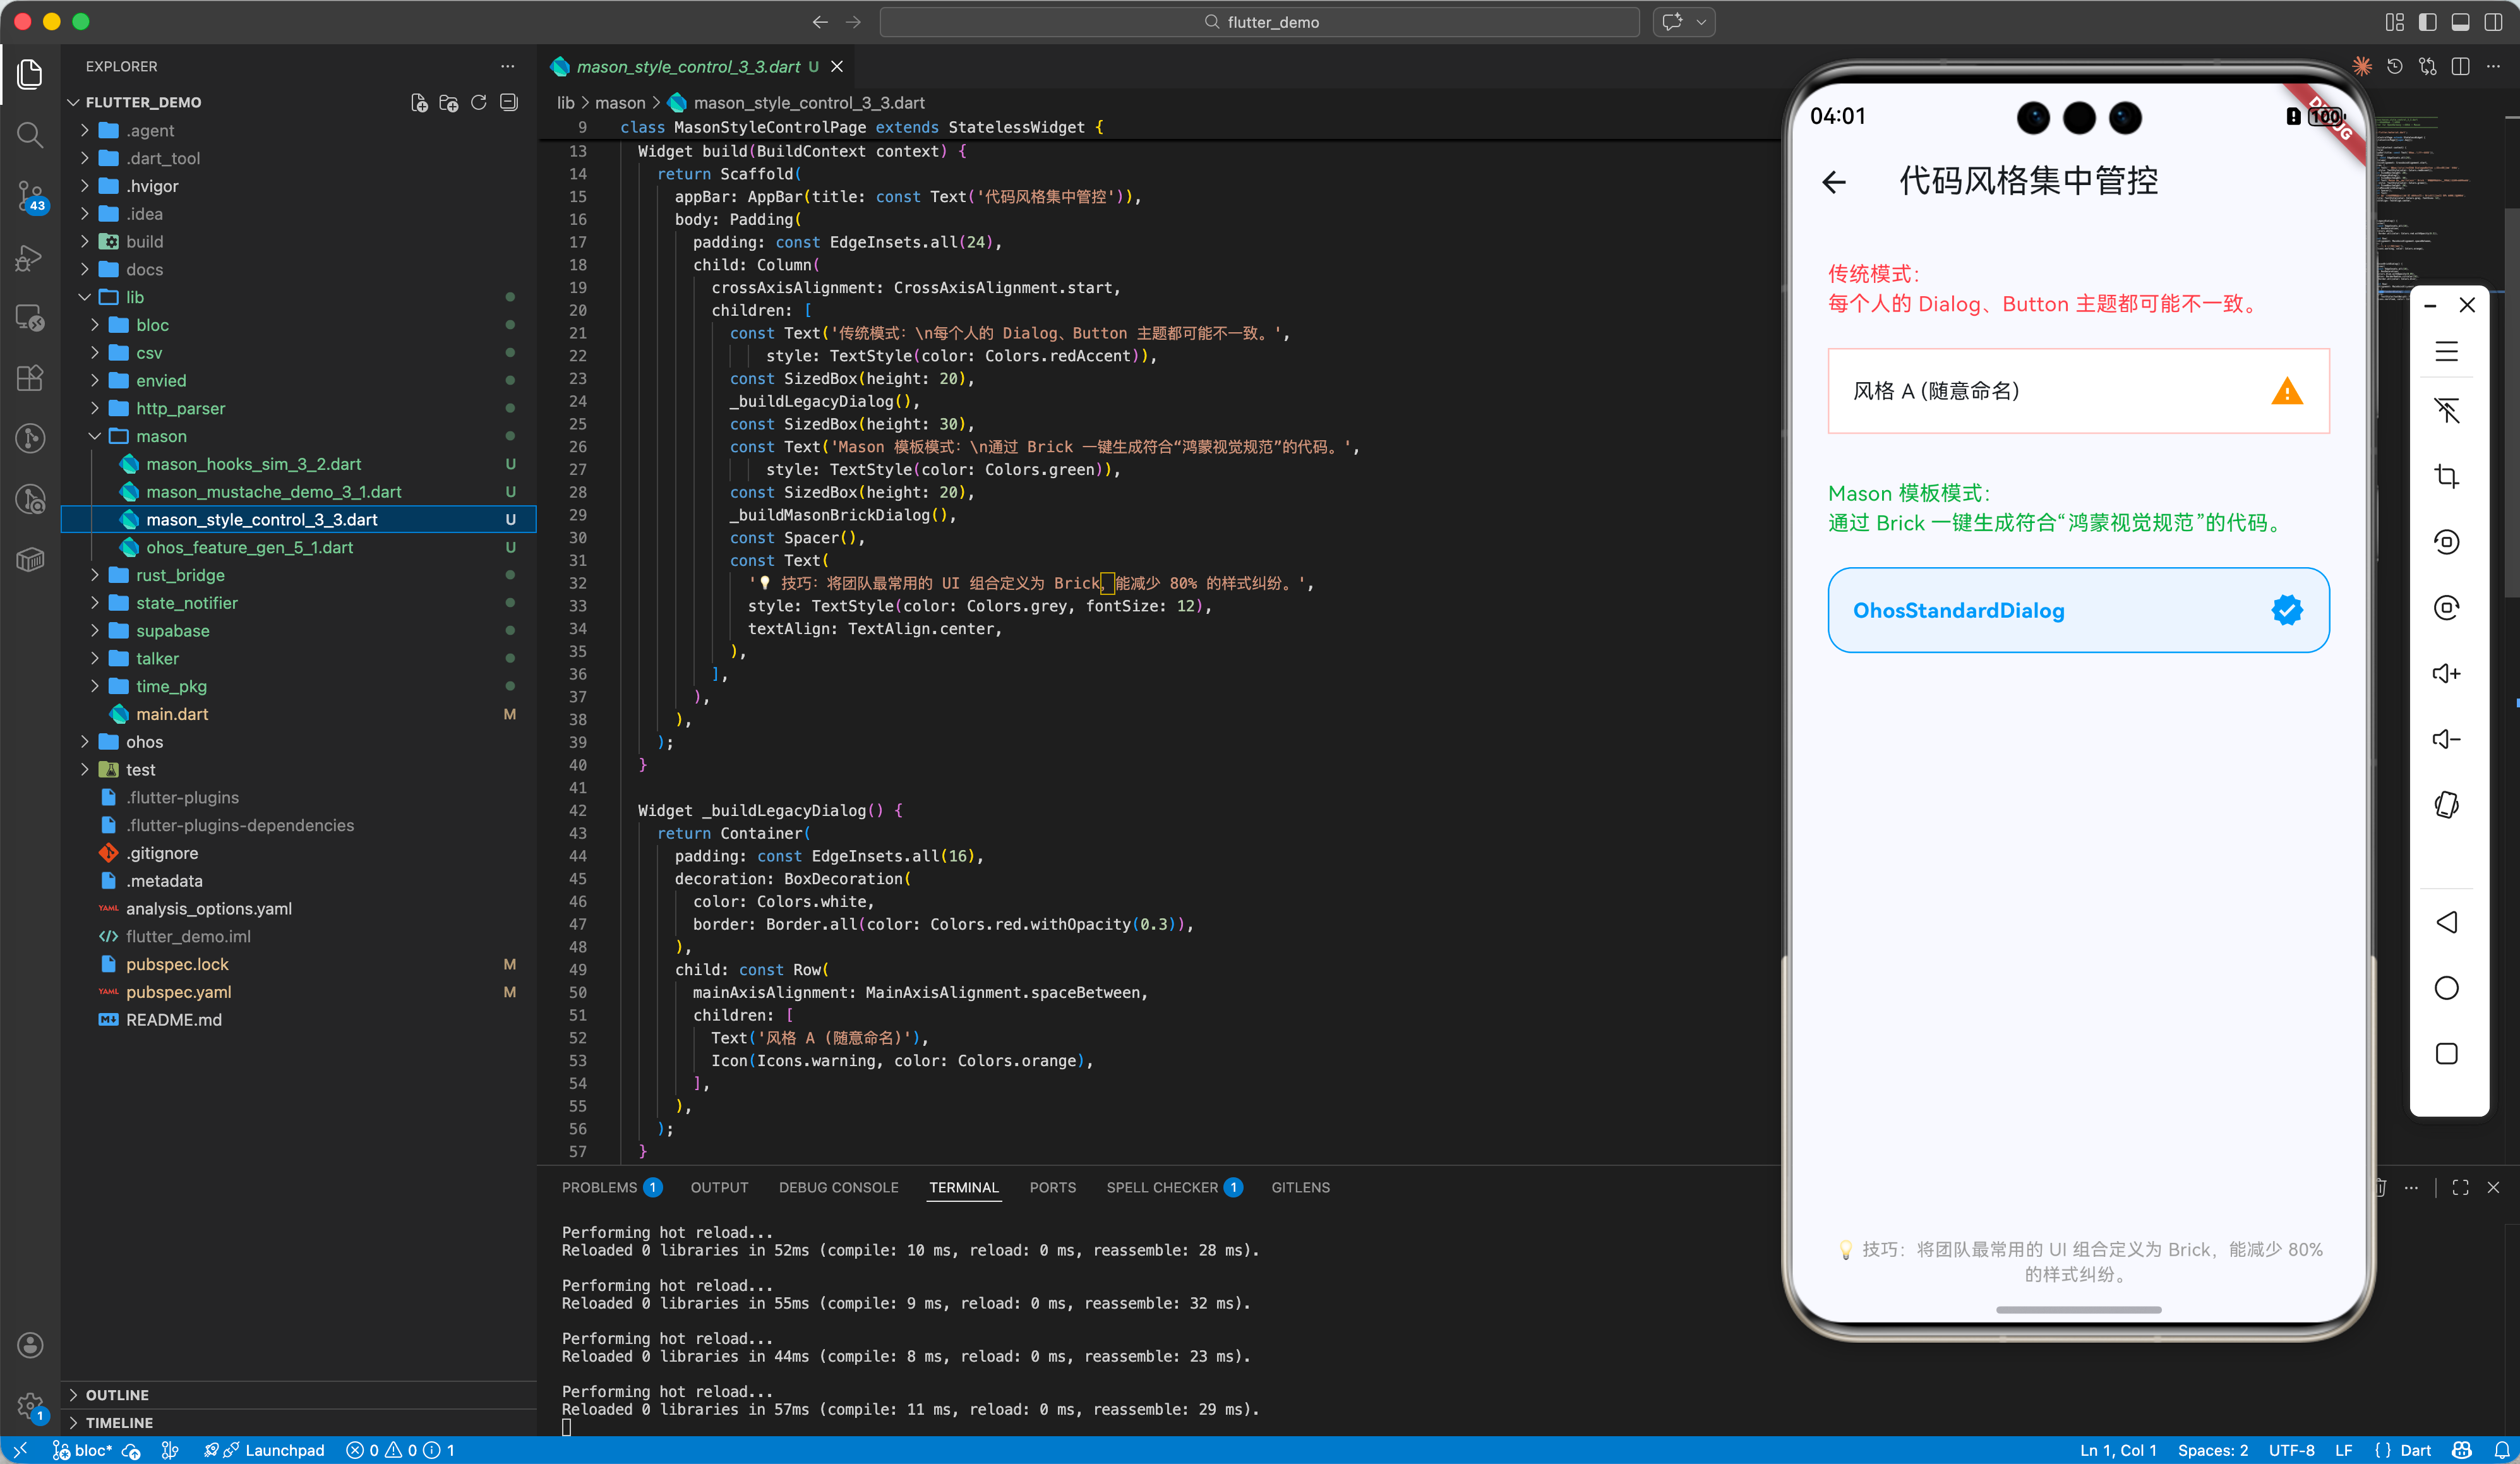2520x1464 pixels.
Task: Open the Extensions view icon
Action: click(x=30, y=377)
